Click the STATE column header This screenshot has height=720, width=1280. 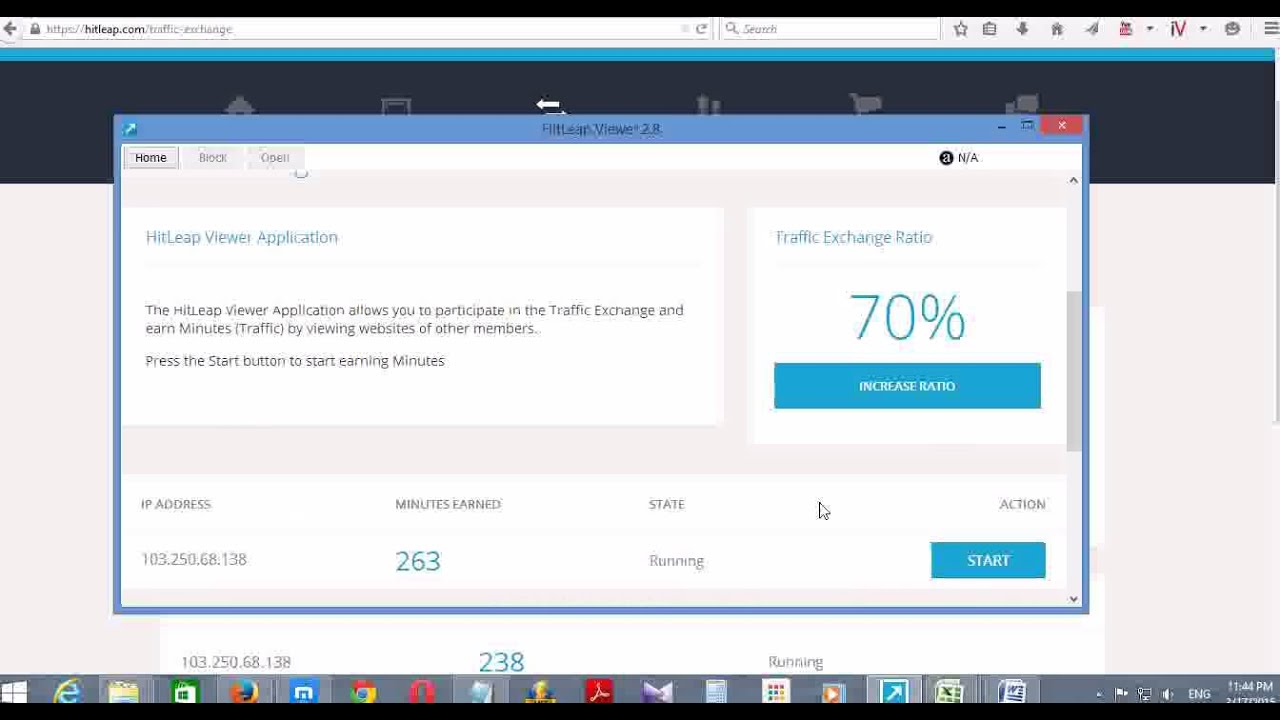[x=667, y=504]
